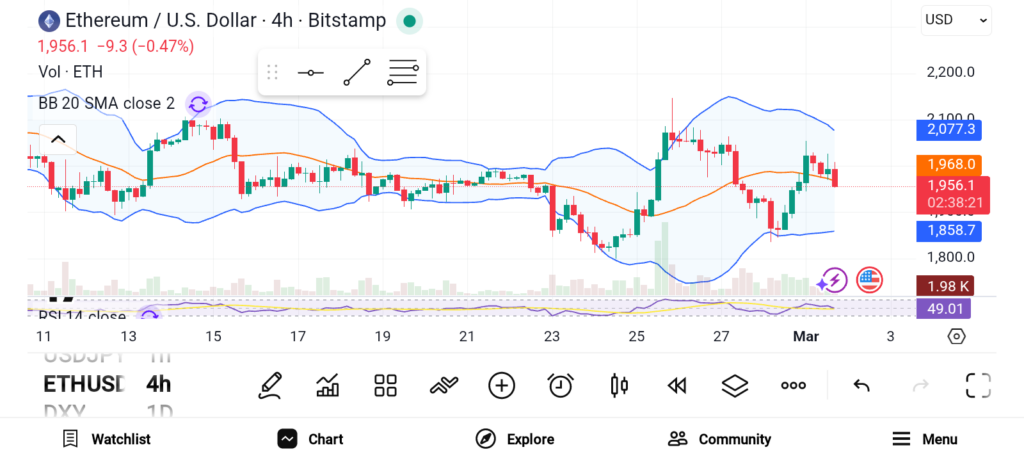Select ETHUSD 4h in the watchlist
Viewport: 1024px width, 461px height.
coord(107,384)
